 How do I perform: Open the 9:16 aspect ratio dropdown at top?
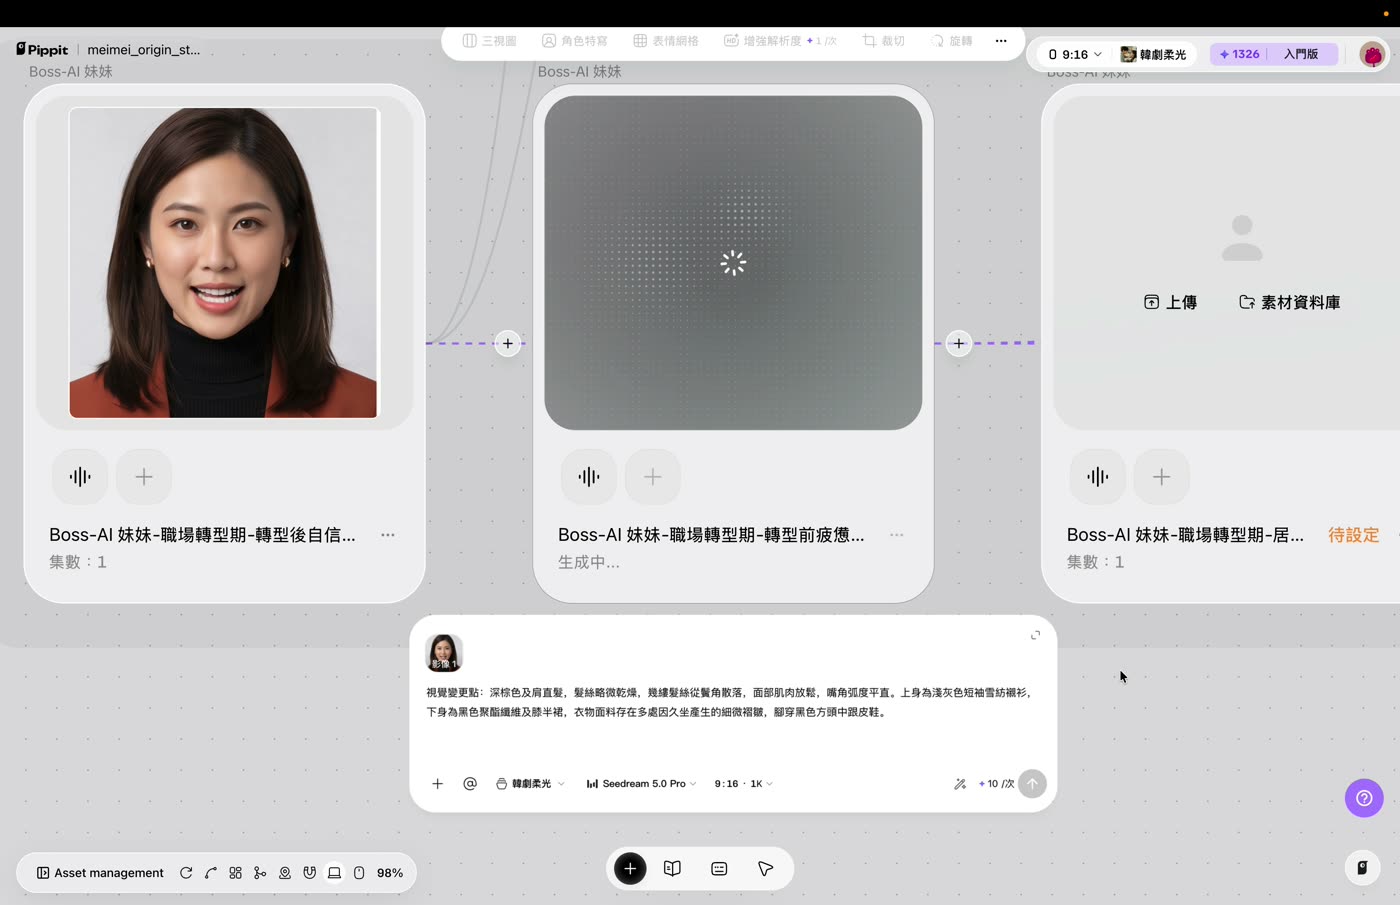(1074, 55)
